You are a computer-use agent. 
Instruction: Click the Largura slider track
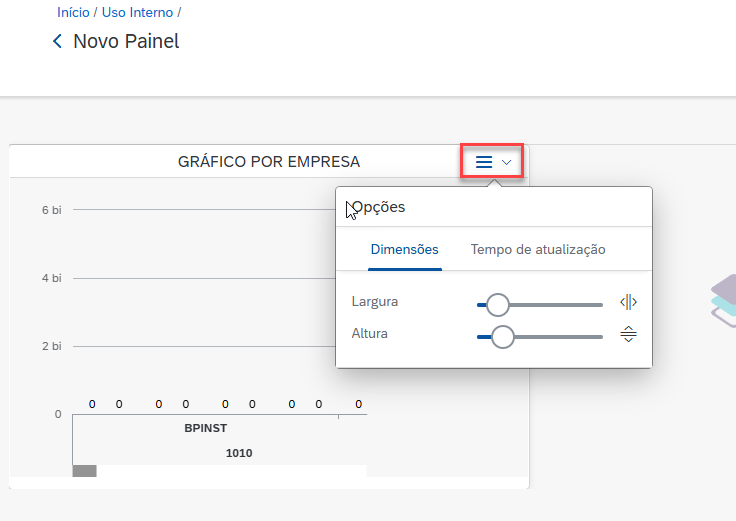(x=560, y=304)
